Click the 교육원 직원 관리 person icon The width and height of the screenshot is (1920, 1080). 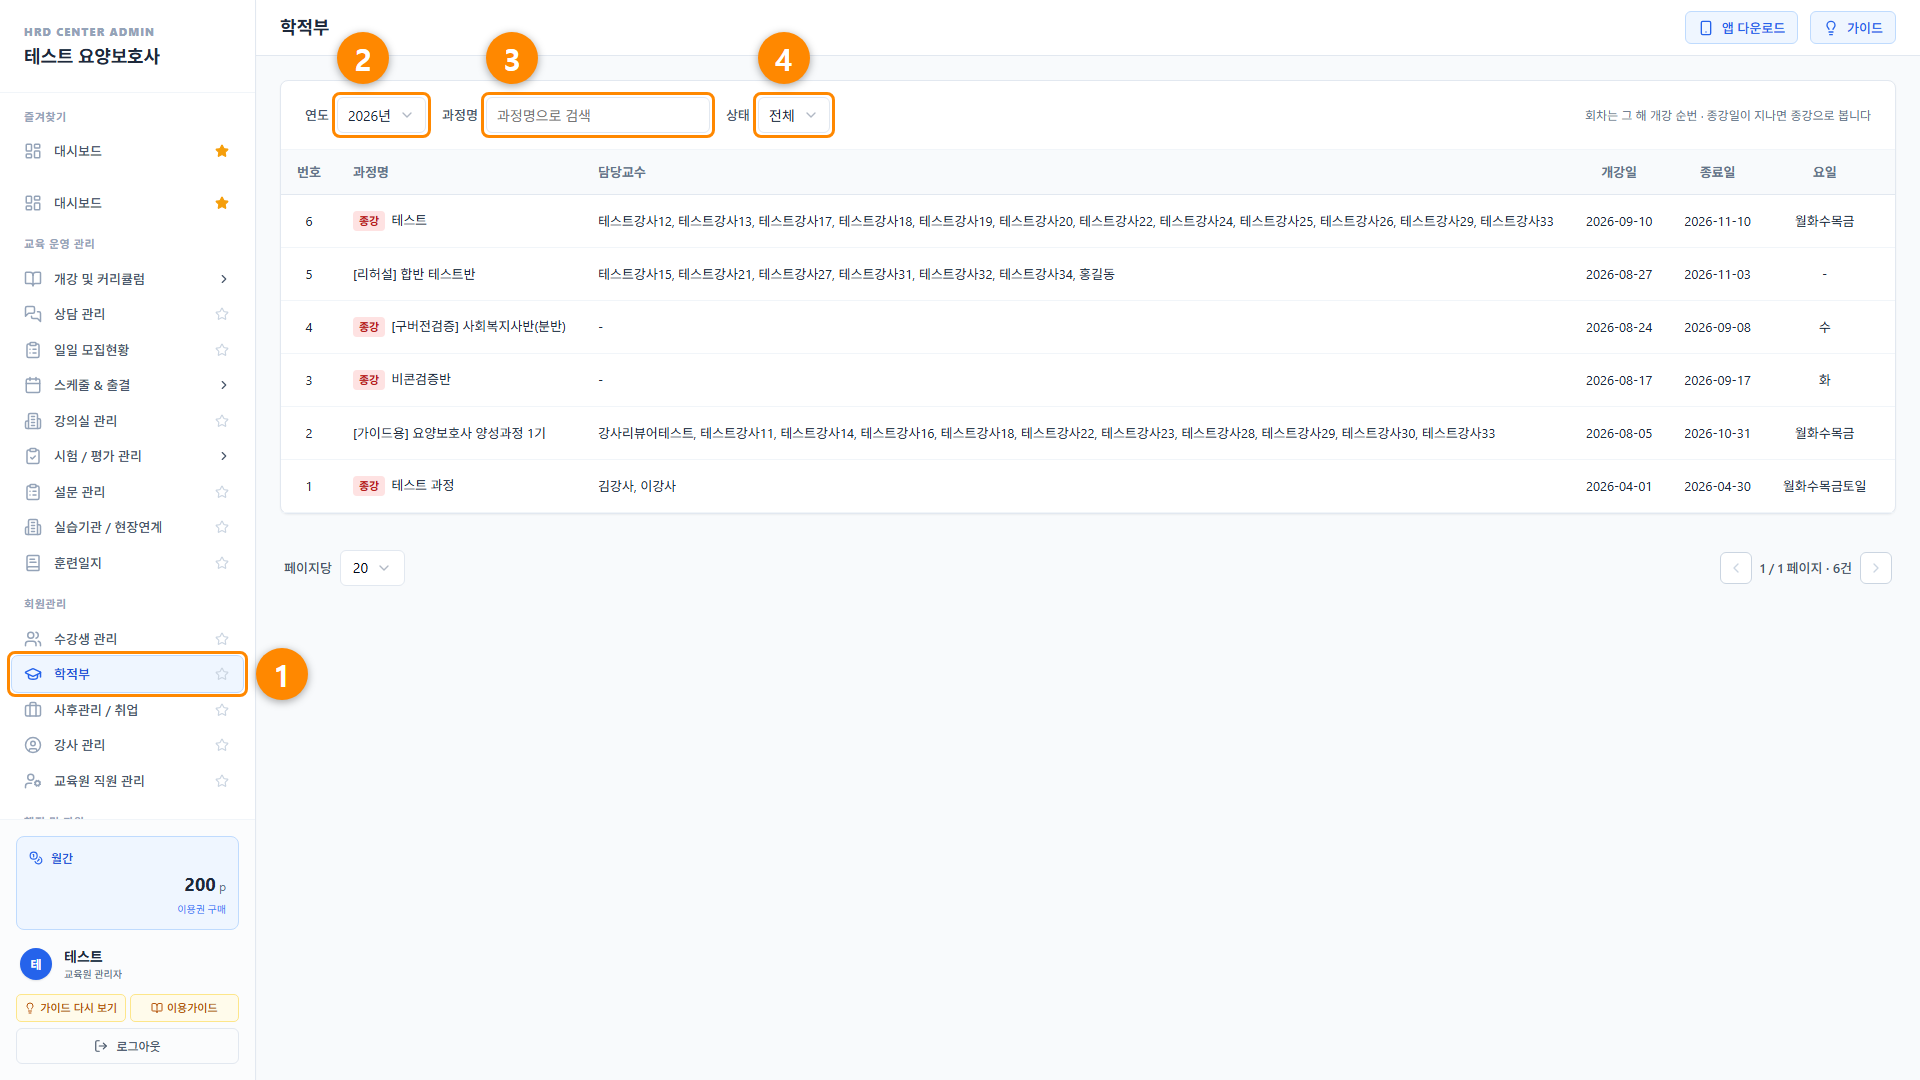[33, 781]
